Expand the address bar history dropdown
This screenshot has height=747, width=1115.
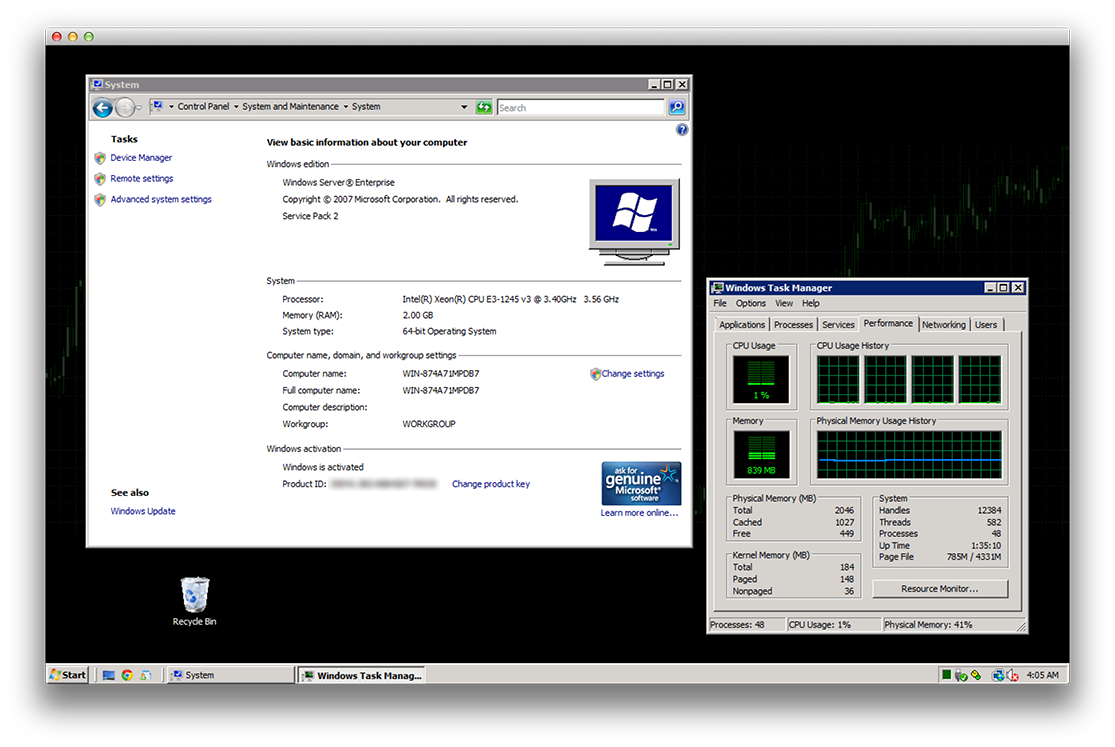pos(464,107)
